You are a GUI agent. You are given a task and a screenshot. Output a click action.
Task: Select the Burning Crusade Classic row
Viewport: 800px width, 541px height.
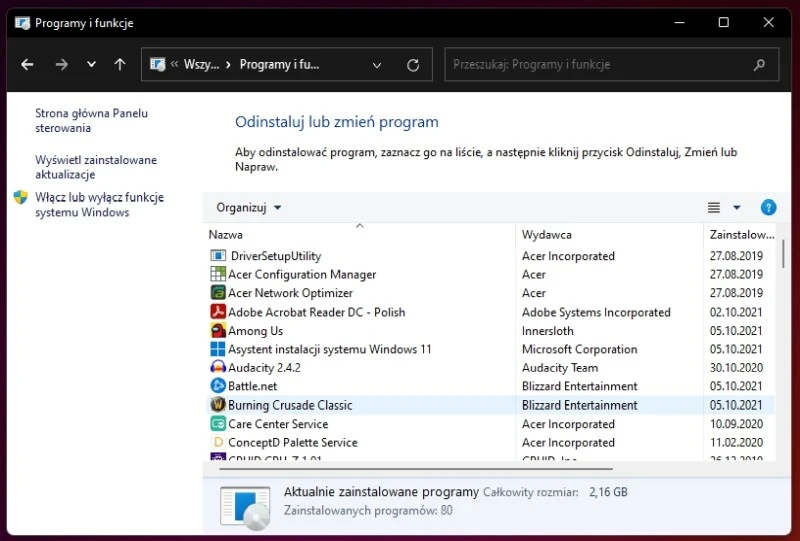[x=491, y=405]
